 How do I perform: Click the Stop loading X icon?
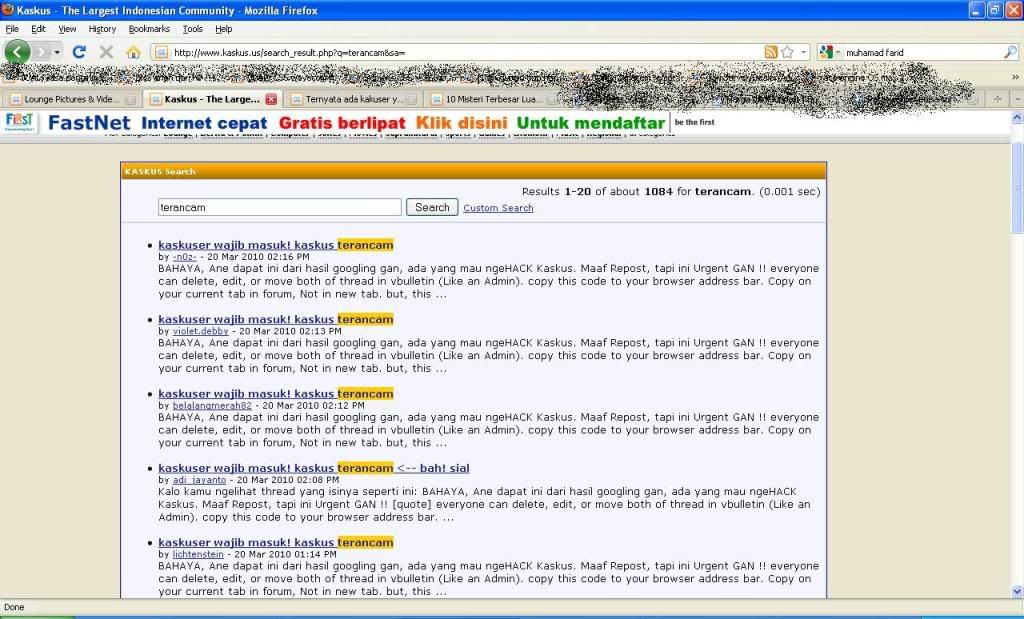click(x=106, y=52)
